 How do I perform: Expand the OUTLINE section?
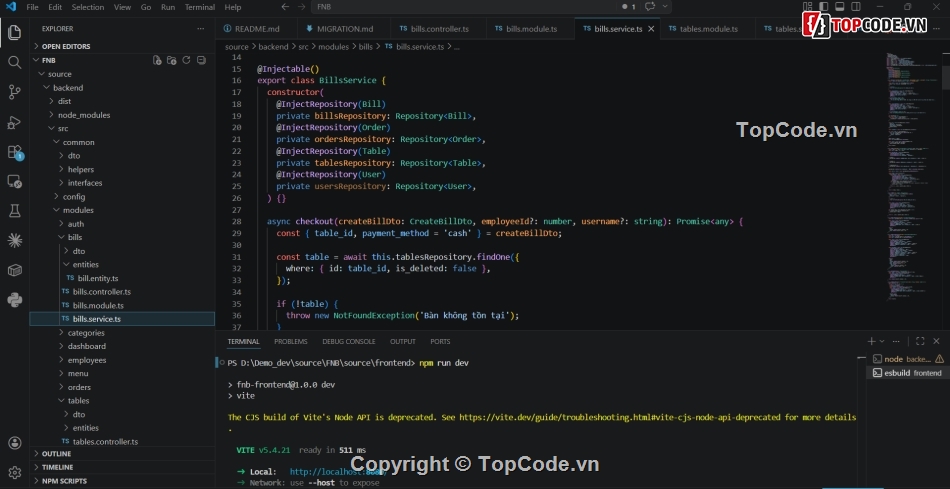point(57,453)
